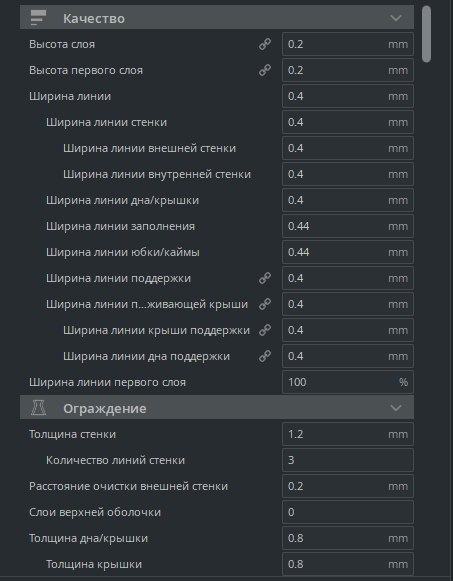Click the link icon next to Высота слоя
Viewport: 453px width, 581px height.
[x=264, y=44]
